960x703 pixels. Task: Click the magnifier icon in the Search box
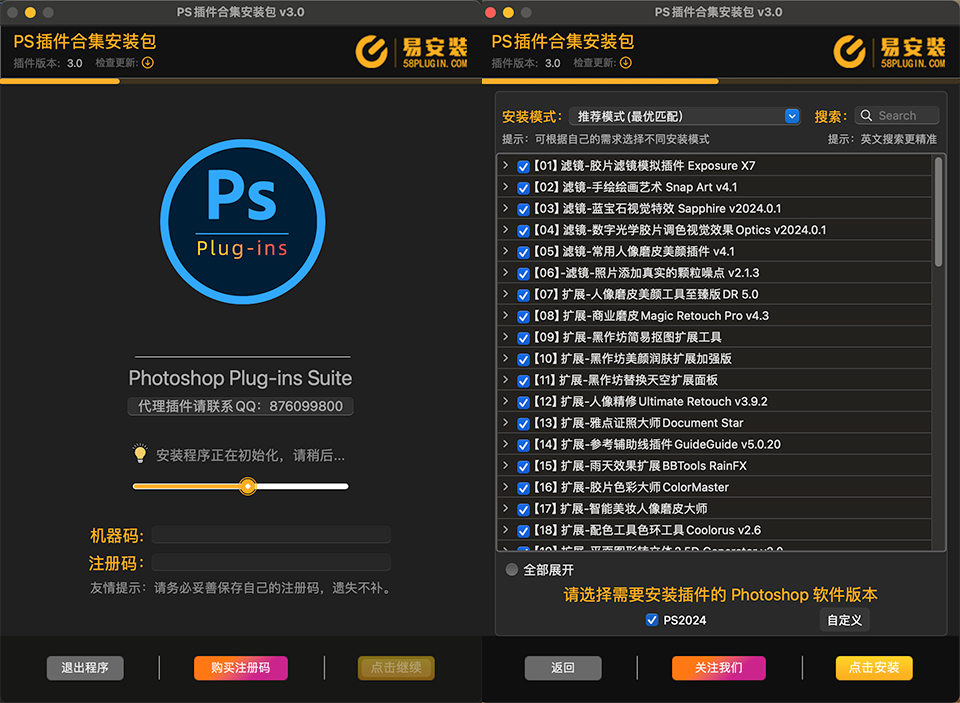[x=866, y=115]
